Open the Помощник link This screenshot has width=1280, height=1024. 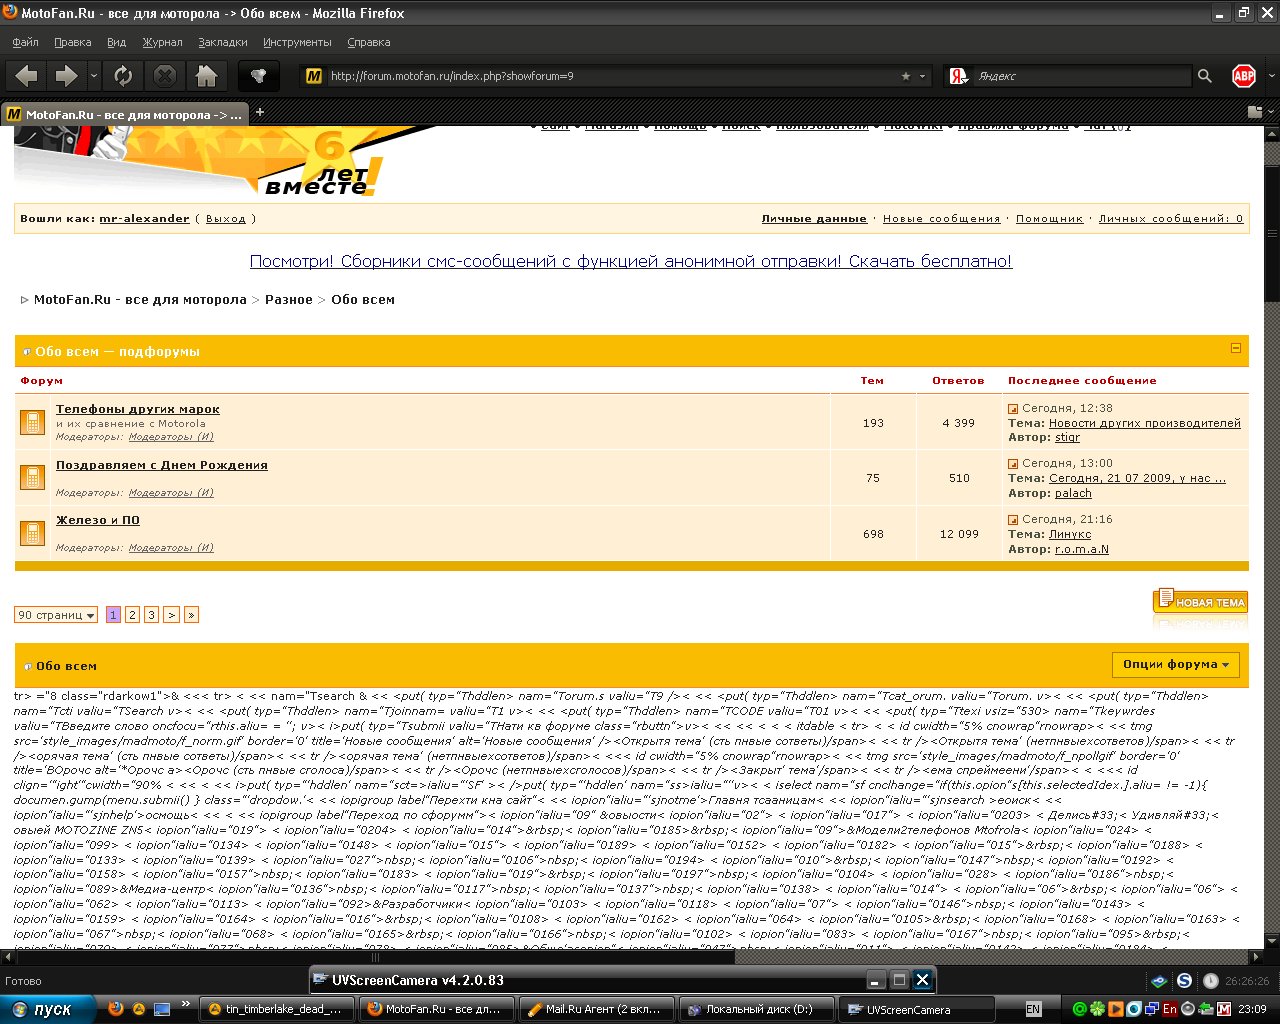pos(1049,218)
